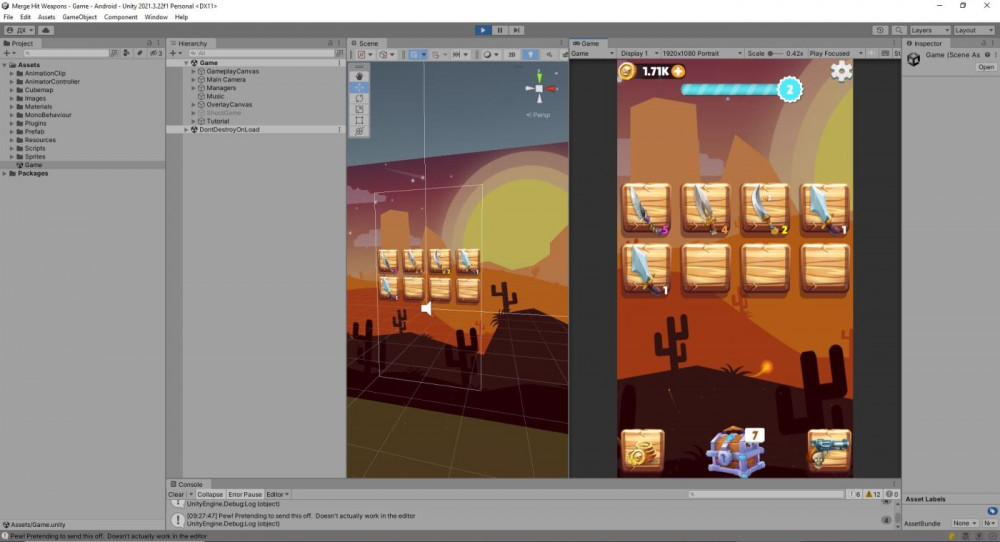This screenshot has height=542, width=1000.
Task: Clear the Console with the Clear button
Action: [x=176, y=494]
